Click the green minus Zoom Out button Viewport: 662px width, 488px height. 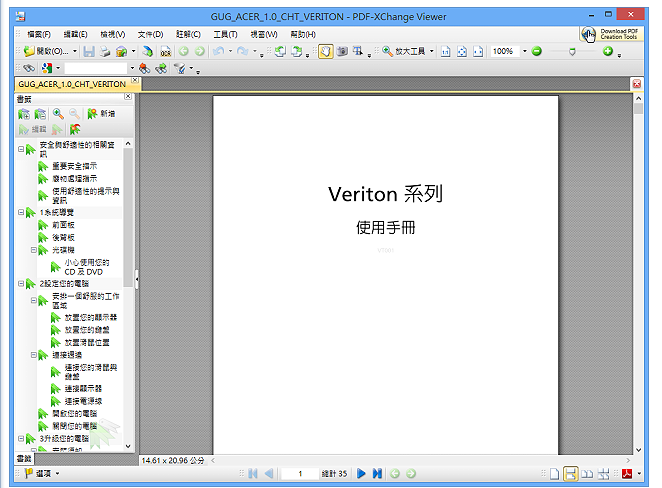tap(537, 52)
